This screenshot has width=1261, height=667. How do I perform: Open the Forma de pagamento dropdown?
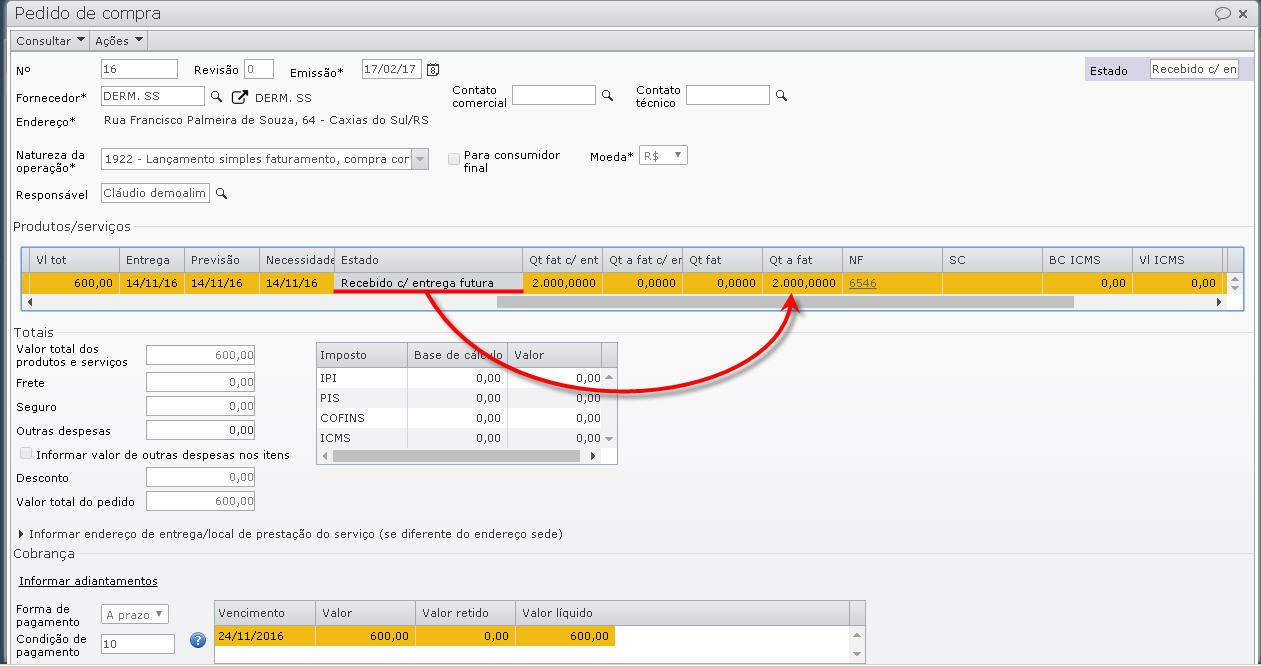(135, 614)
